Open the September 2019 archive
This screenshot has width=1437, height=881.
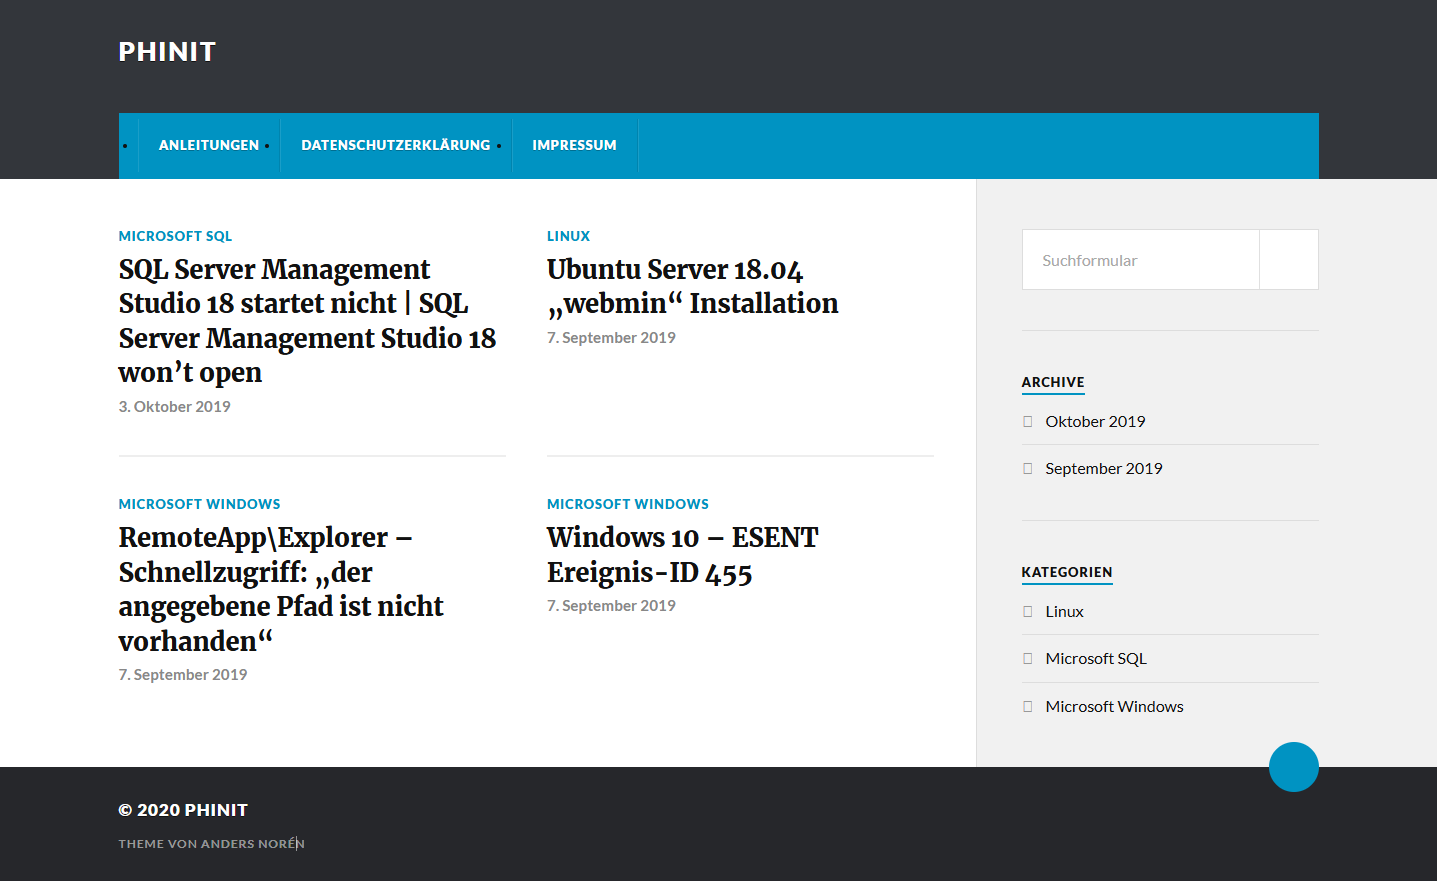coord(1103,469)
